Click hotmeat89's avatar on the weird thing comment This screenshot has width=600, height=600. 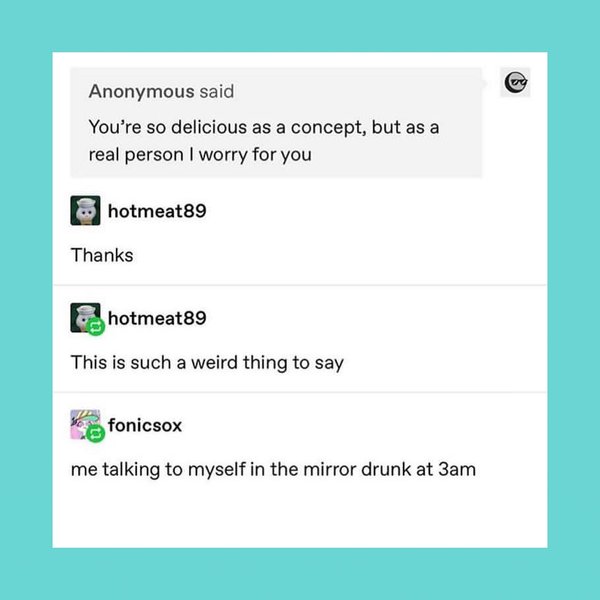pos(83,316)
